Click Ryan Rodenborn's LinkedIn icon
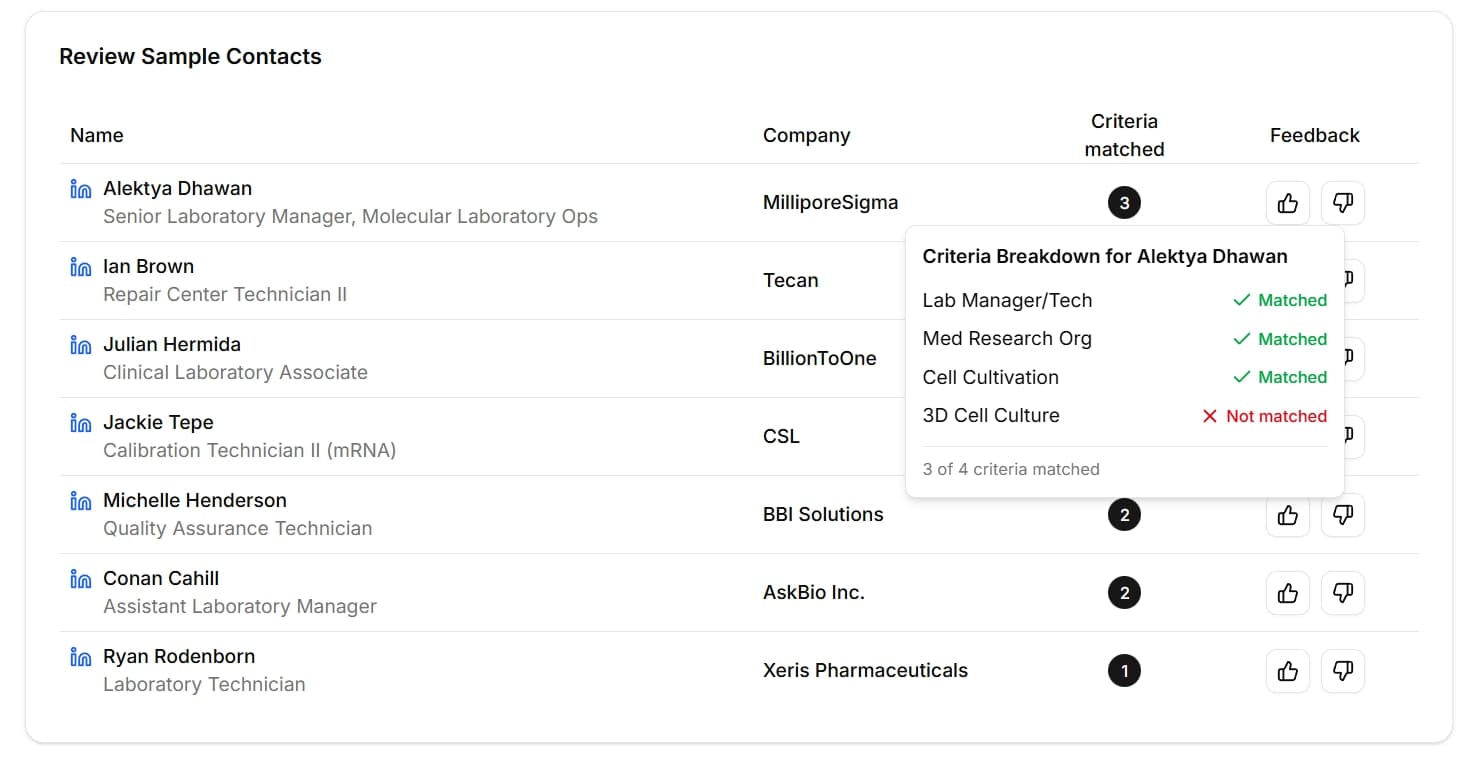 tap(80, 655)
